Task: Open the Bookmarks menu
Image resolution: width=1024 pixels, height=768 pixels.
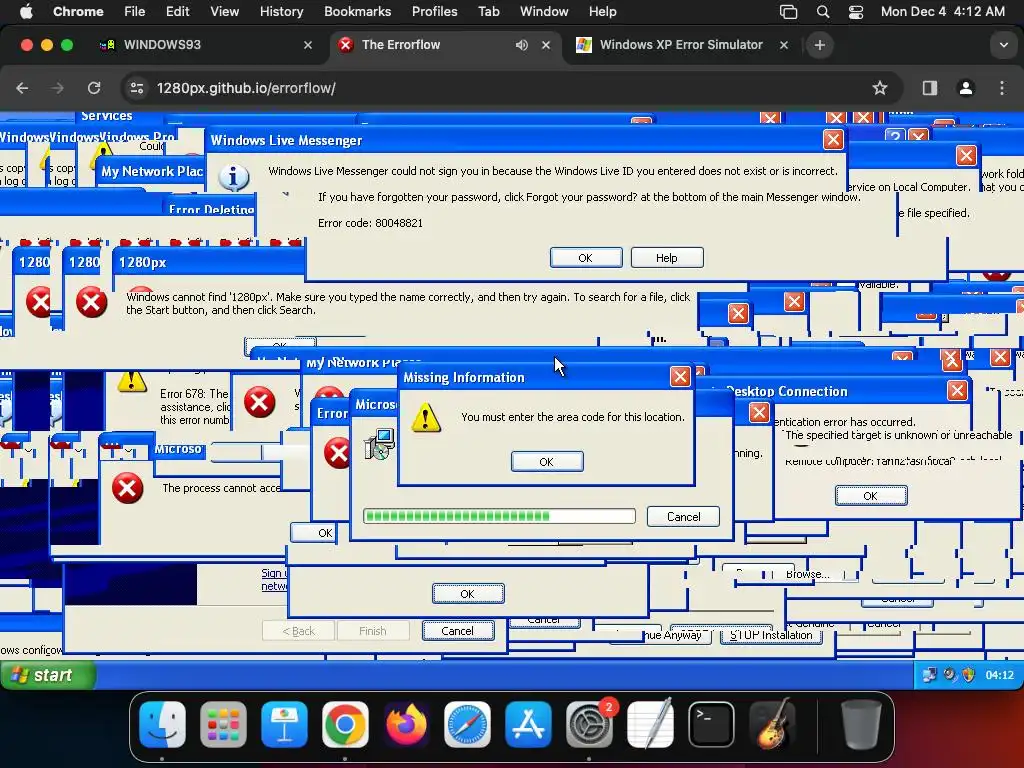Action: point(357,12)
